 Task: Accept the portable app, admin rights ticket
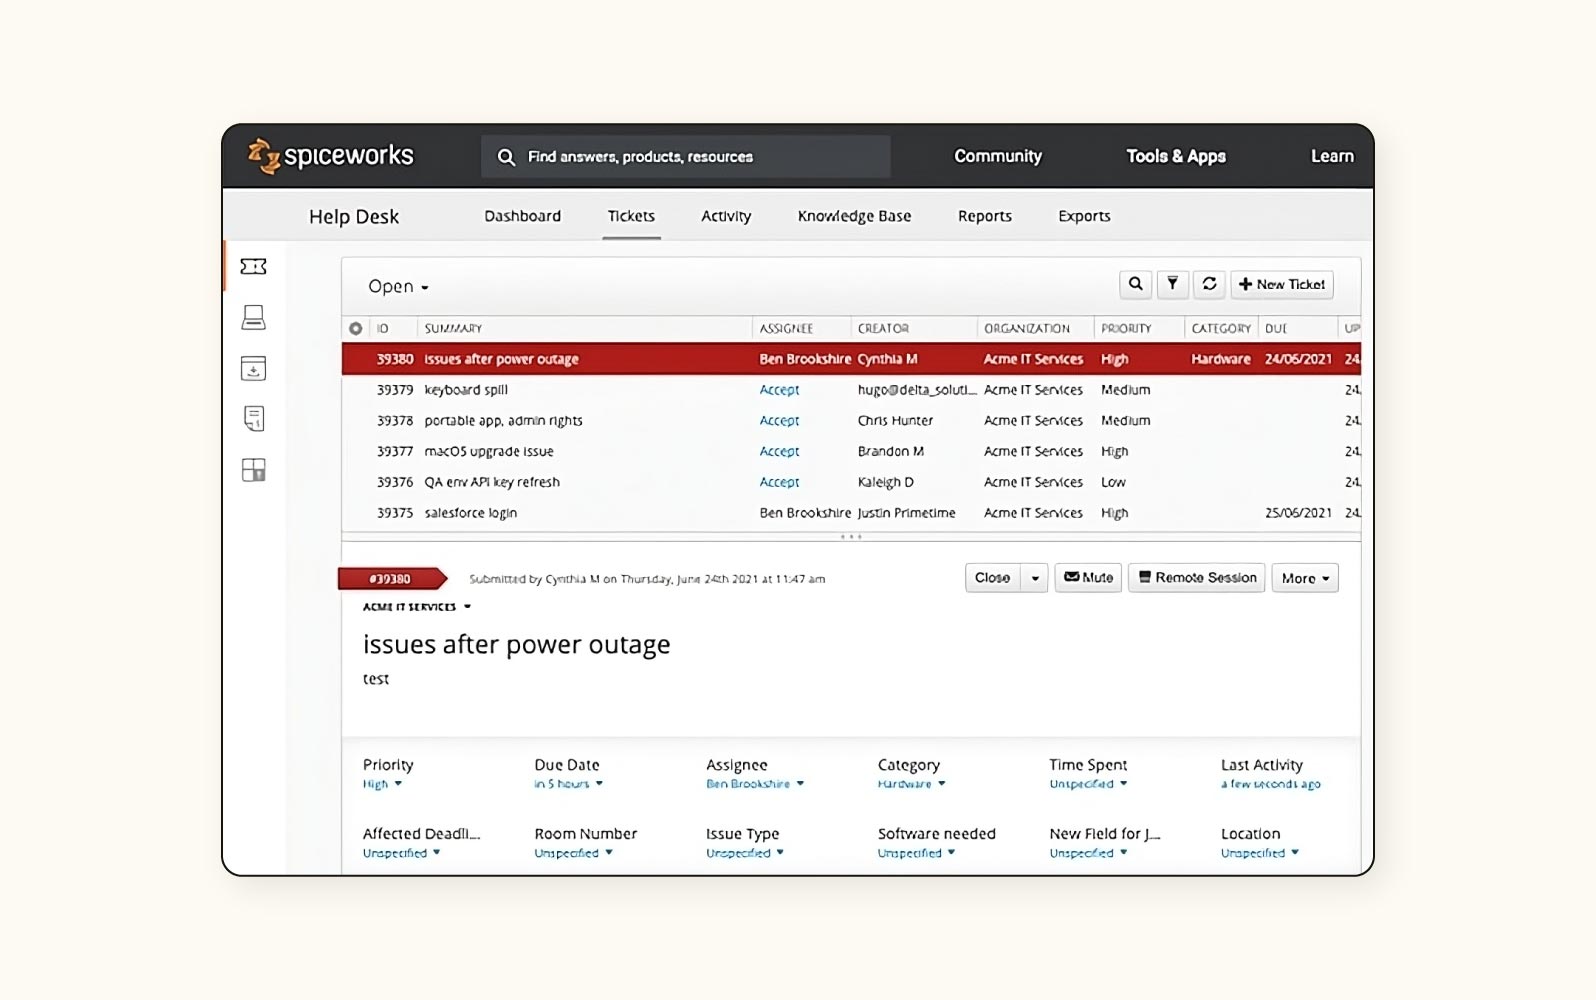[779, 421]
